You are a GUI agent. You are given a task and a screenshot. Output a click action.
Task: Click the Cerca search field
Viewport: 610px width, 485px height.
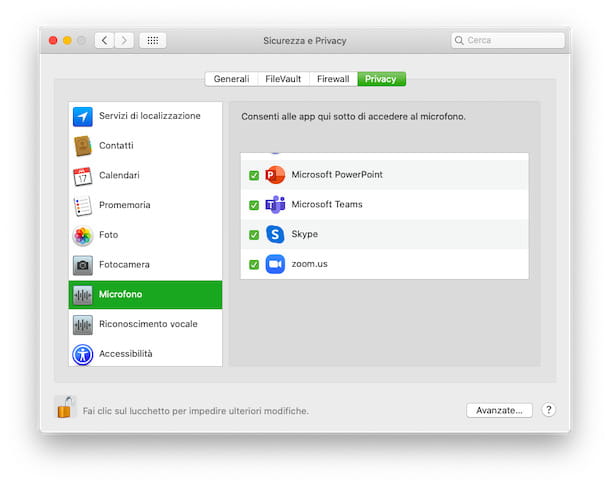[508, 40]
